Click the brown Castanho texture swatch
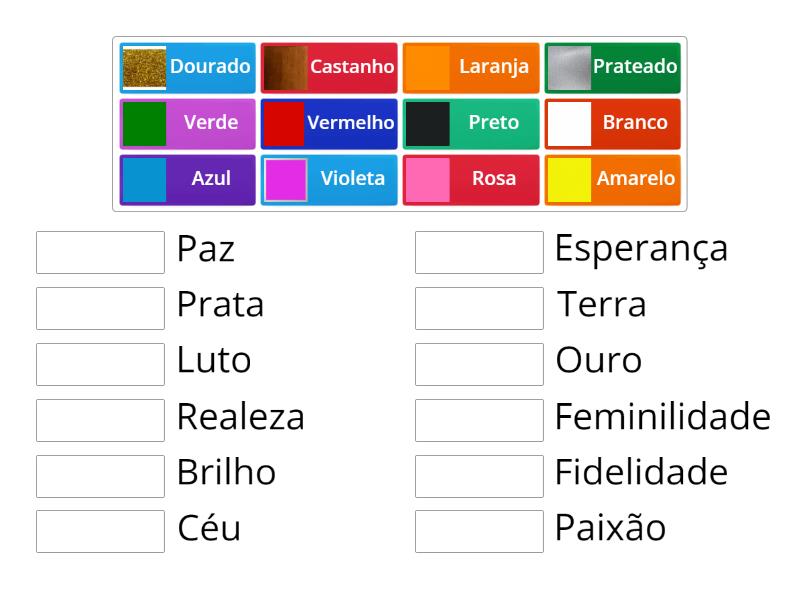 click(x=285, y=67)
